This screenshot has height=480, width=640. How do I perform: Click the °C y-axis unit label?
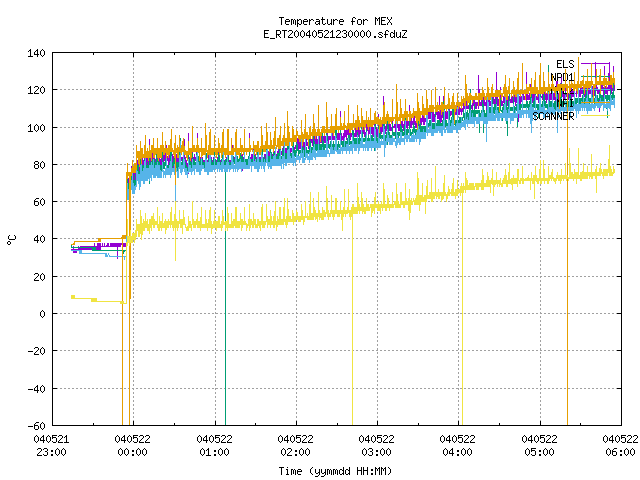pyautogui.click(x=11, y=240)
